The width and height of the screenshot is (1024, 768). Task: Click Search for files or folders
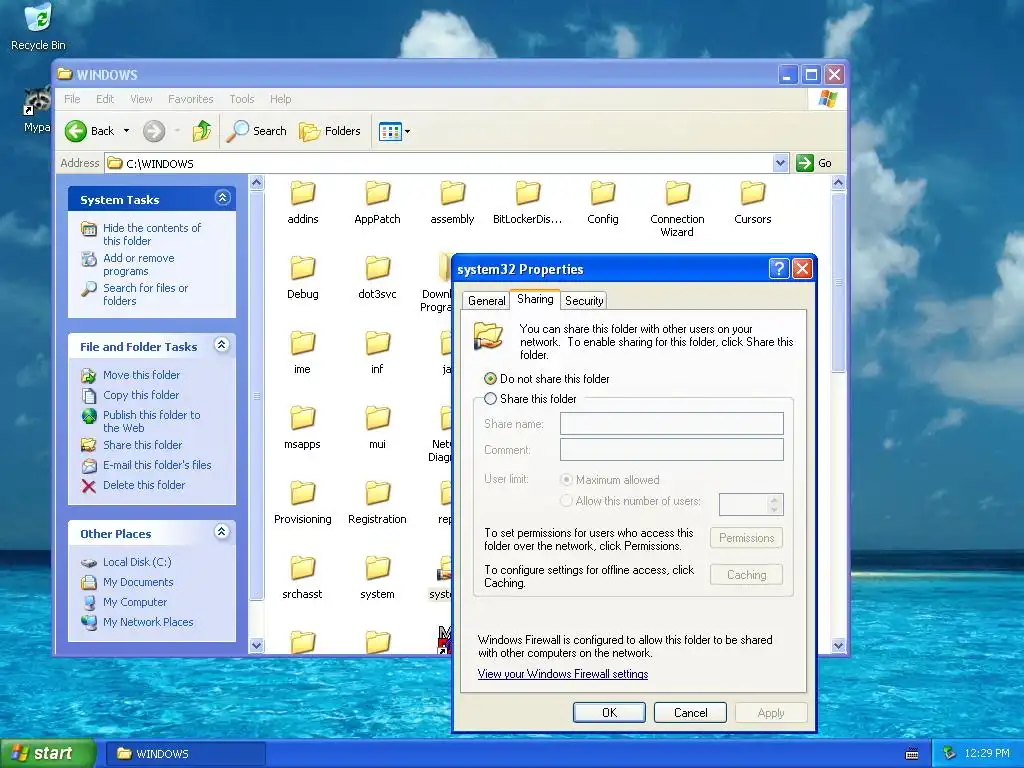[145, 295]
